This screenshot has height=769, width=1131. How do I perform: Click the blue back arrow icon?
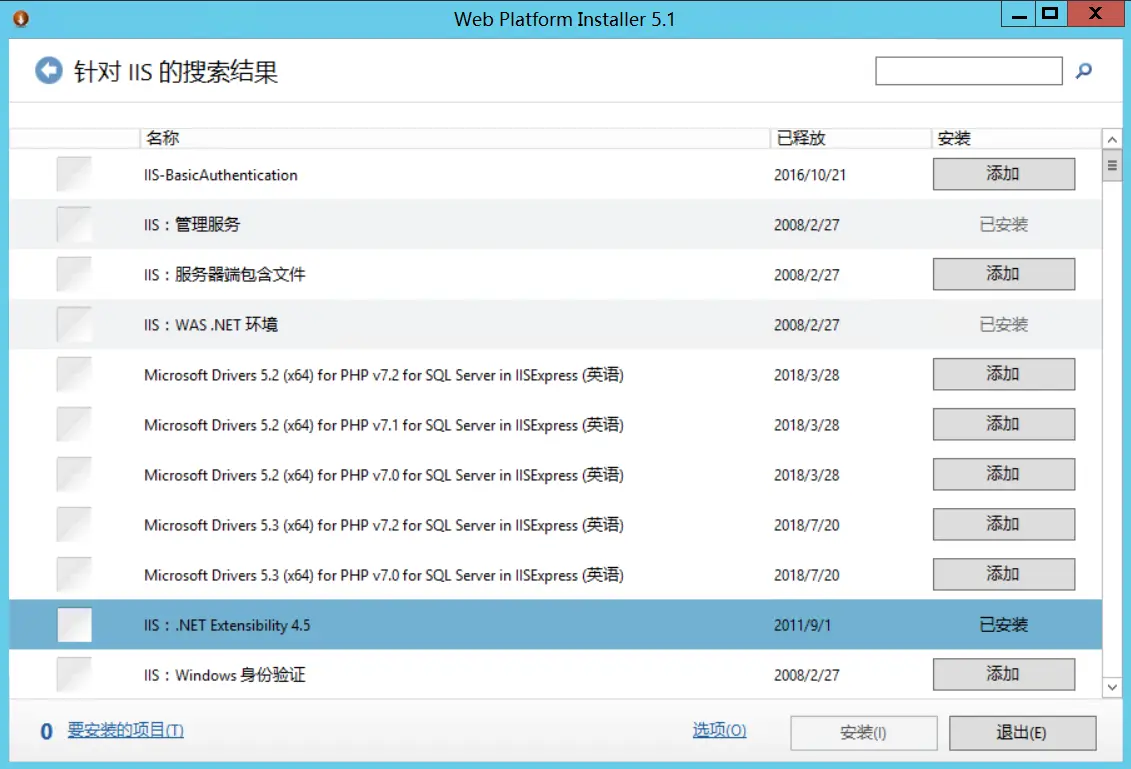pyautogui.click(x=49, y=71)
